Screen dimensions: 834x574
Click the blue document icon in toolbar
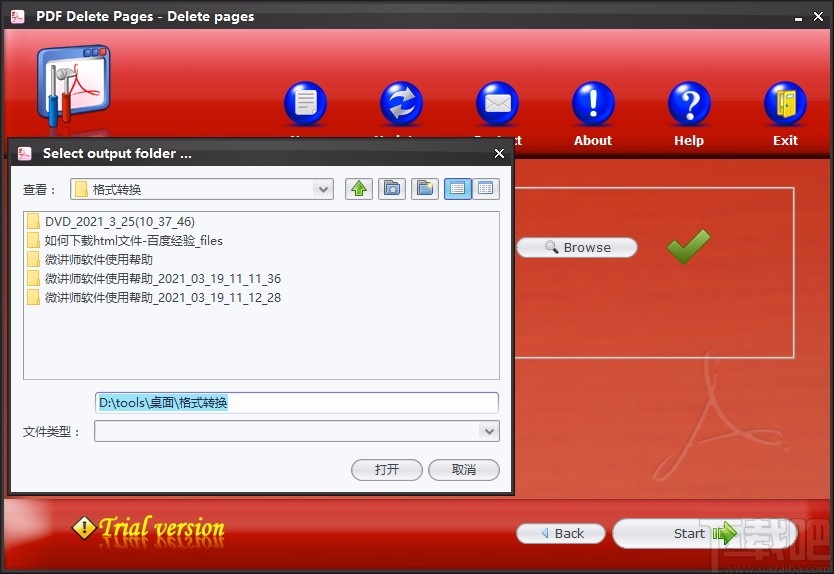[x=305, y=104]
